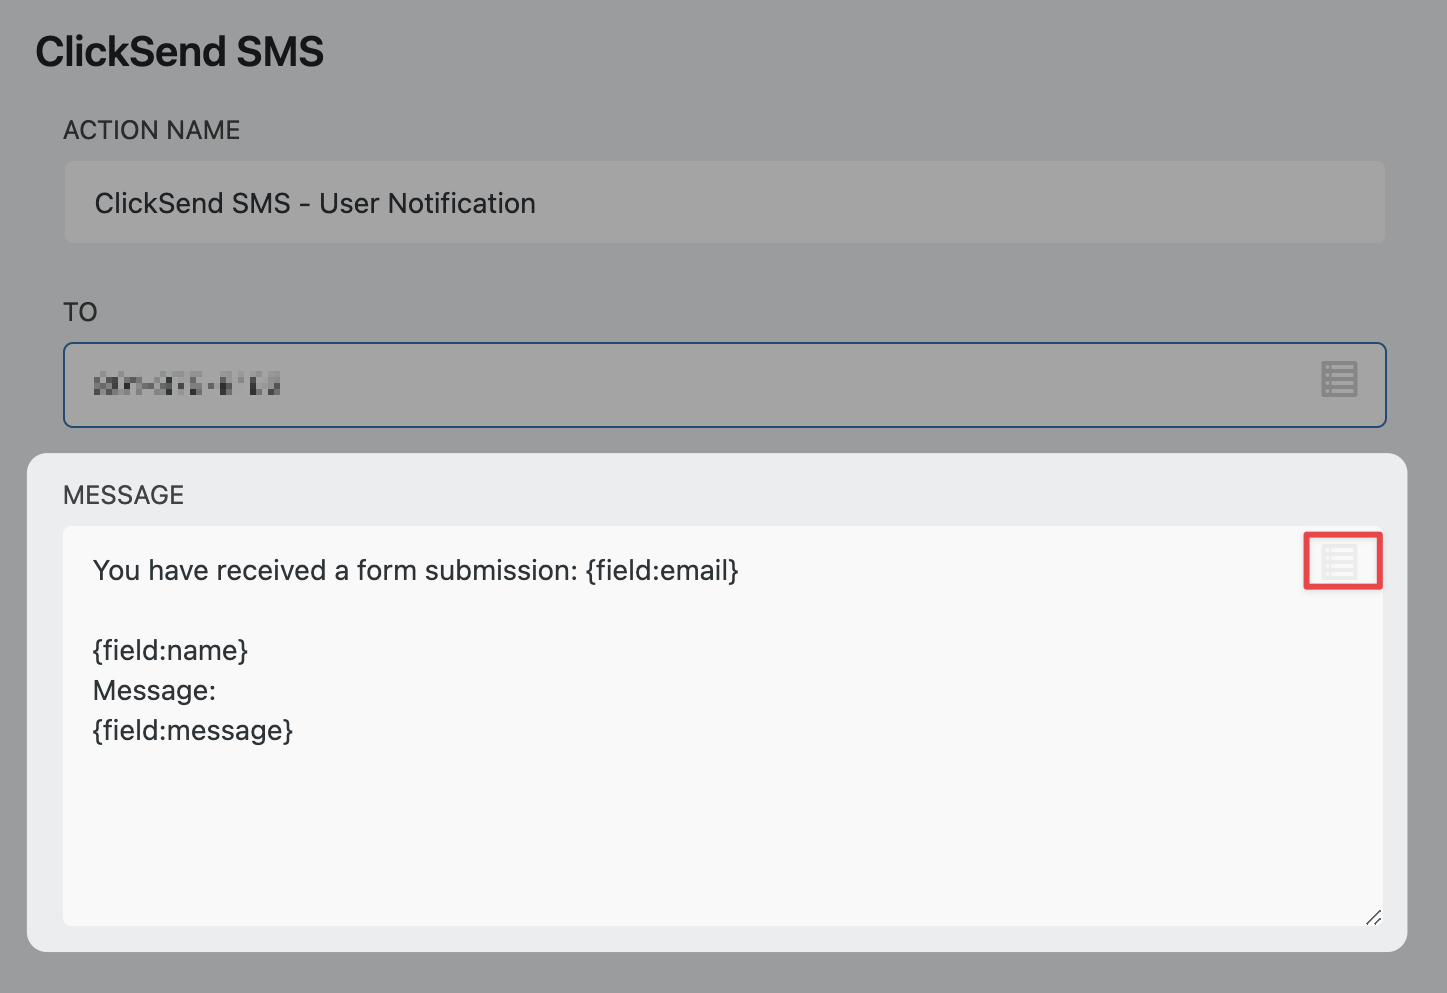
Task: Click the ClickSend SMS heading
Action: [180, 52]
